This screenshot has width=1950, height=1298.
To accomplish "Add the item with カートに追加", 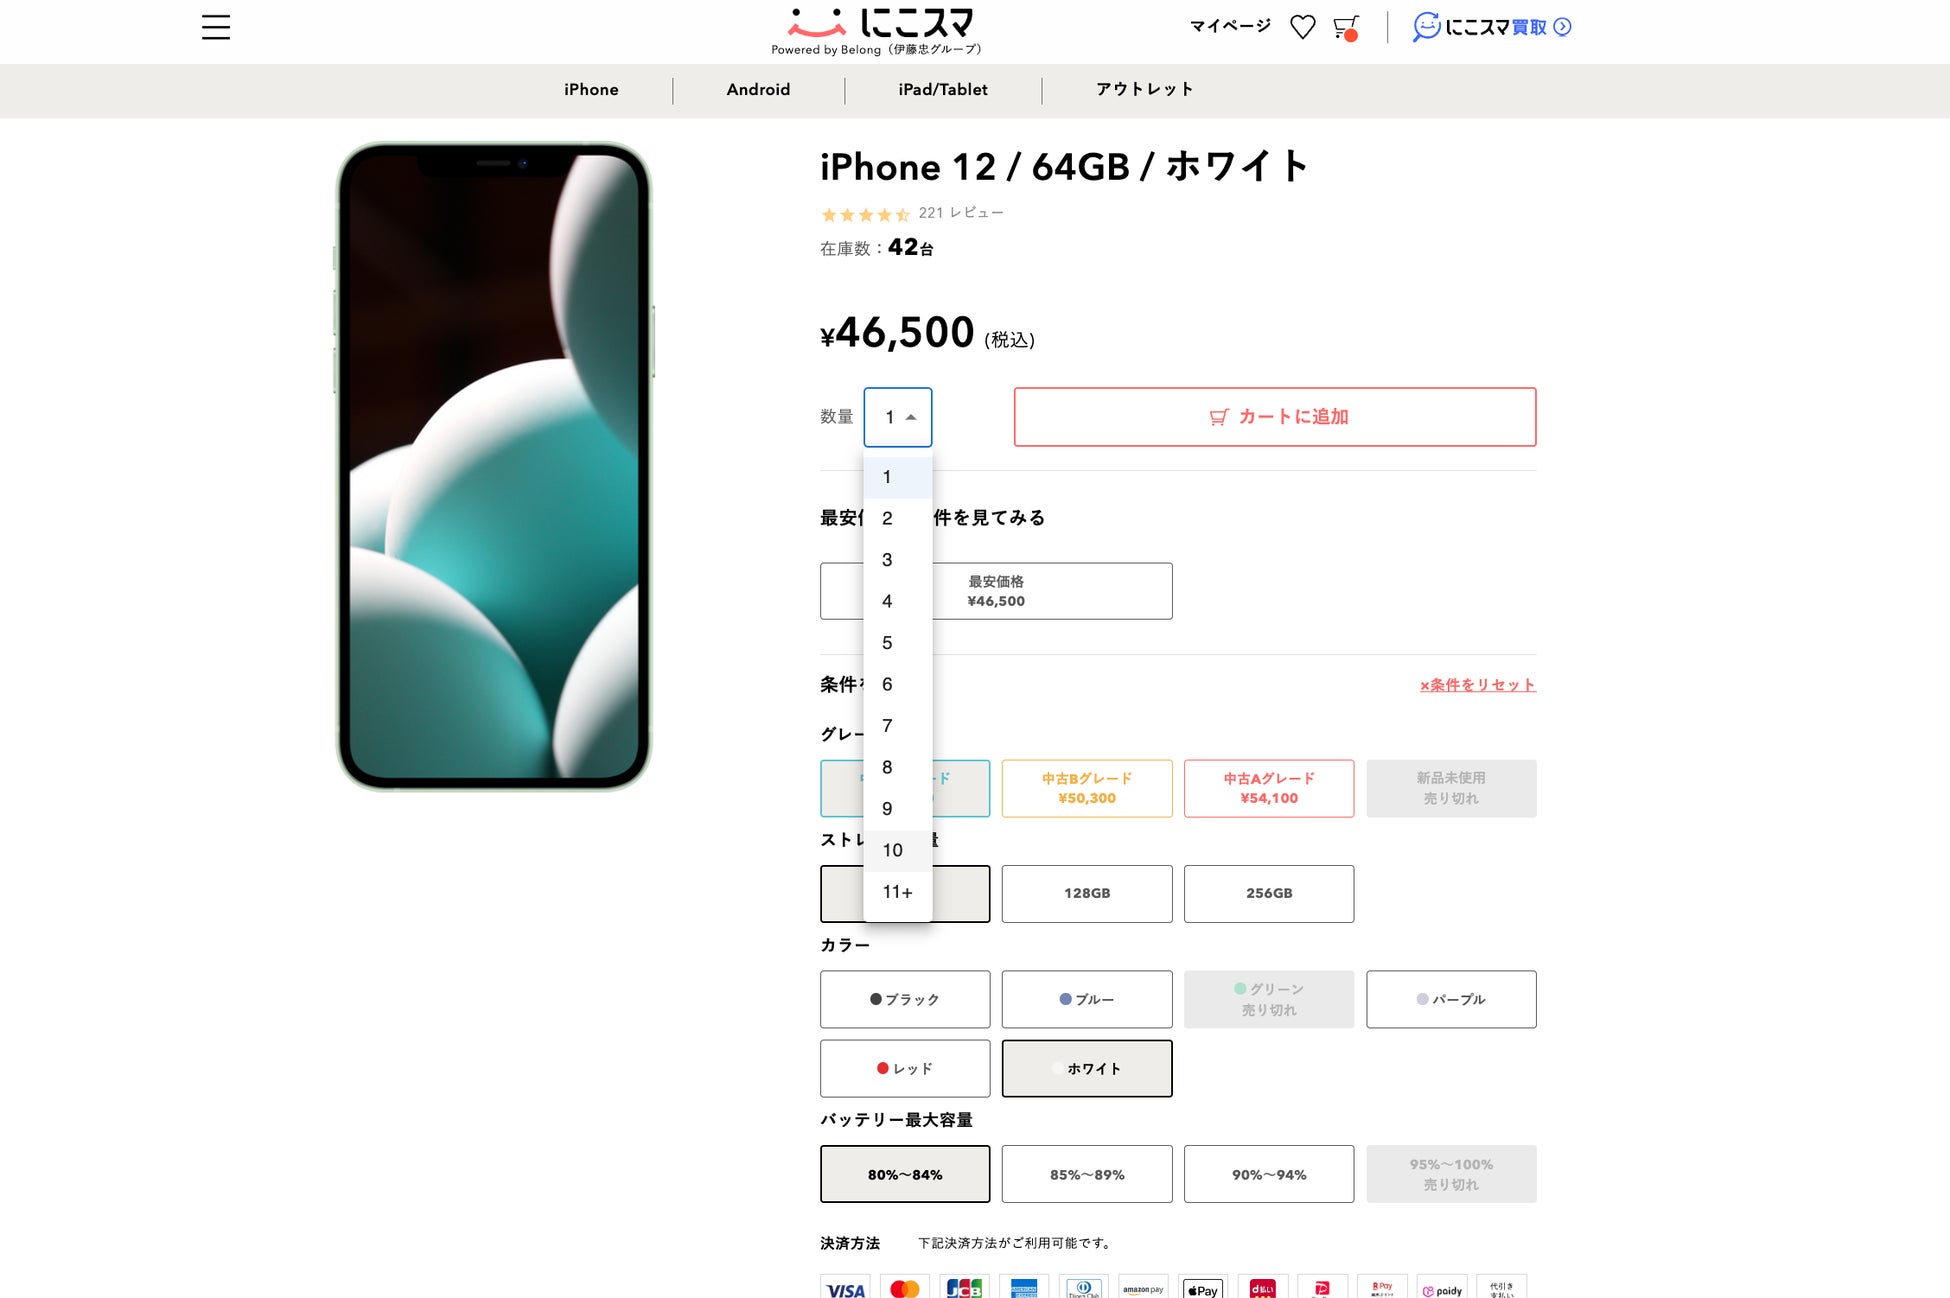I will (x=1275, y=417).
